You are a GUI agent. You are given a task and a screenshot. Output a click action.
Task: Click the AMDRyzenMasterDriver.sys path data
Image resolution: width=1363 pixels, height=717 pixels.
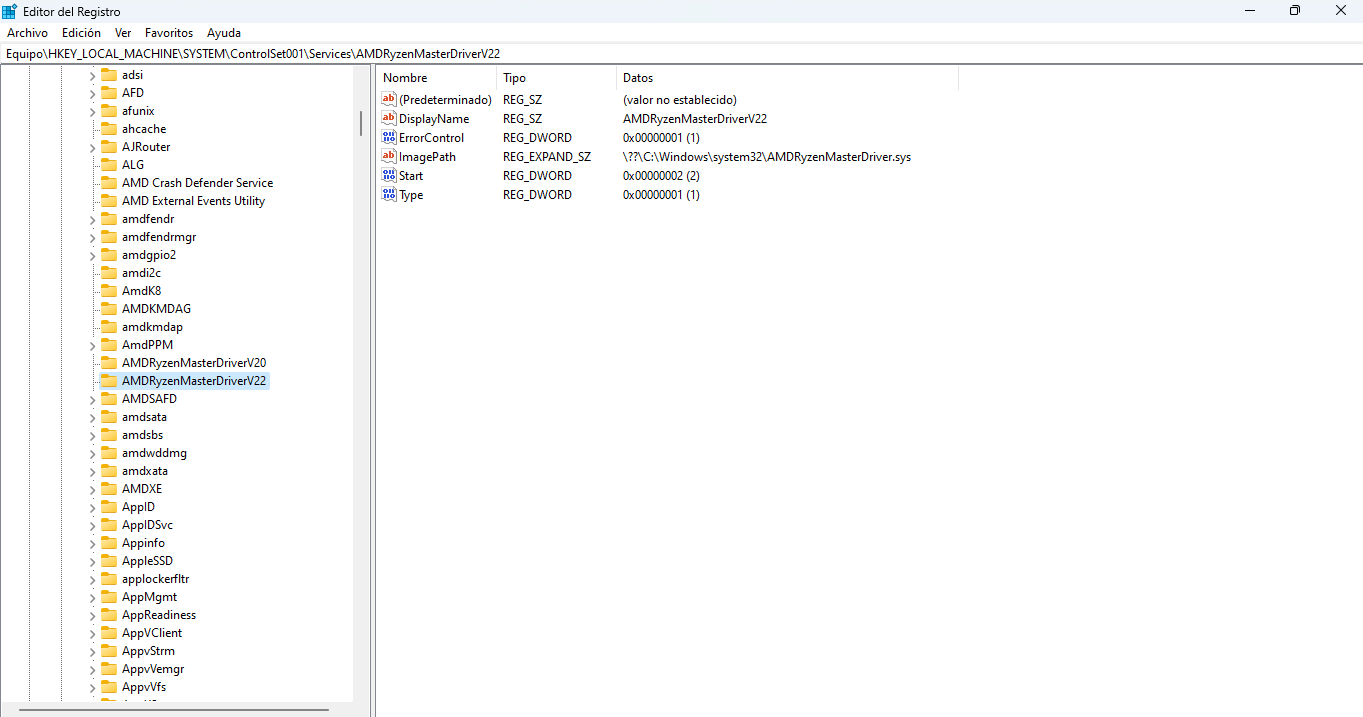(x=767, y=157)
